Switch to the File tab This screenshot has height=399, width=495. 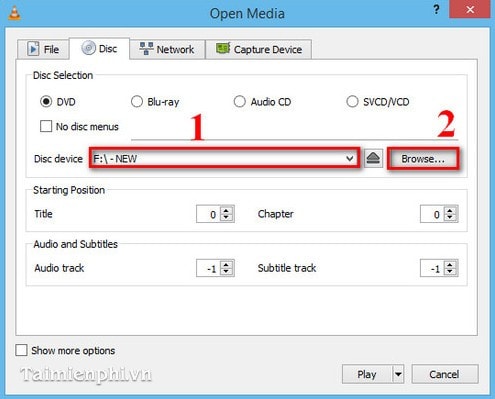click(43, 49)
